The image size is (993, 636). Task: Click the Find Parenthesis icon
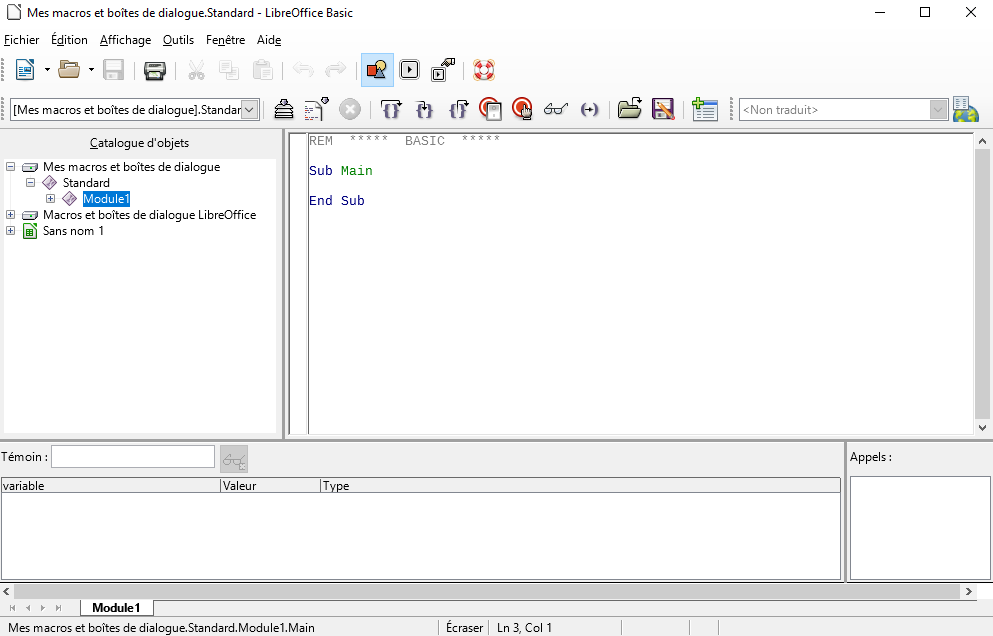coord(589,110)
